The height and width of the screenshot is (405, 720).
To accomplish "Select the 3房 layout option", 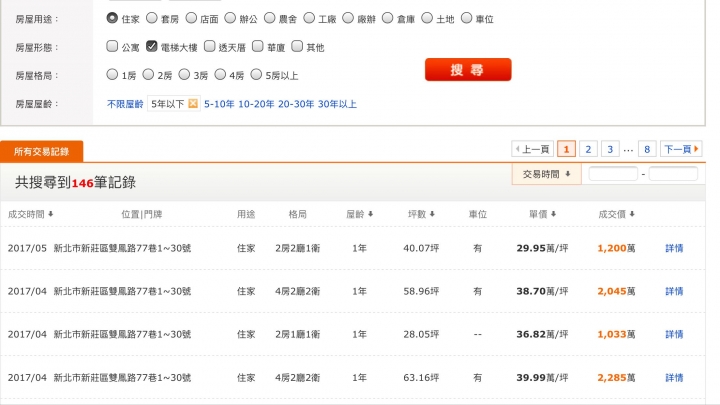I will click(184, 74).
